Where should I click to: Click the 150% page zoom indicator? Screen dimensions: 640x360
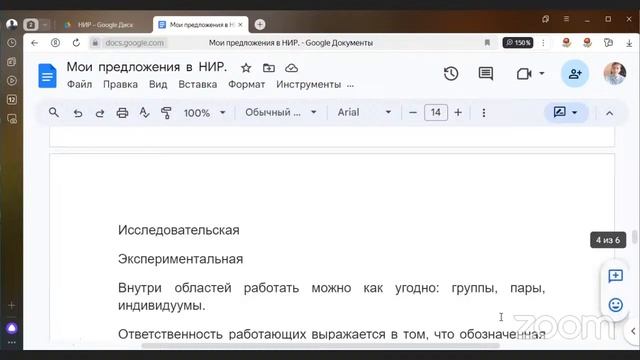[x=518, y=43]
